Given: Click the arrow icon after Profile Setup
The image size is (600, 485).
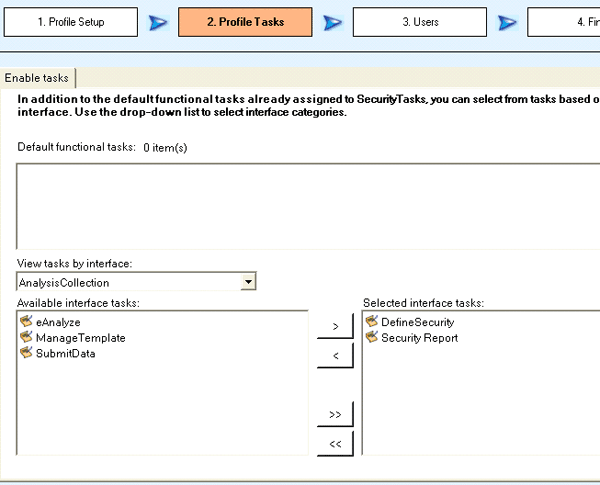Looking at the screenshot, I should pos(158,22).
